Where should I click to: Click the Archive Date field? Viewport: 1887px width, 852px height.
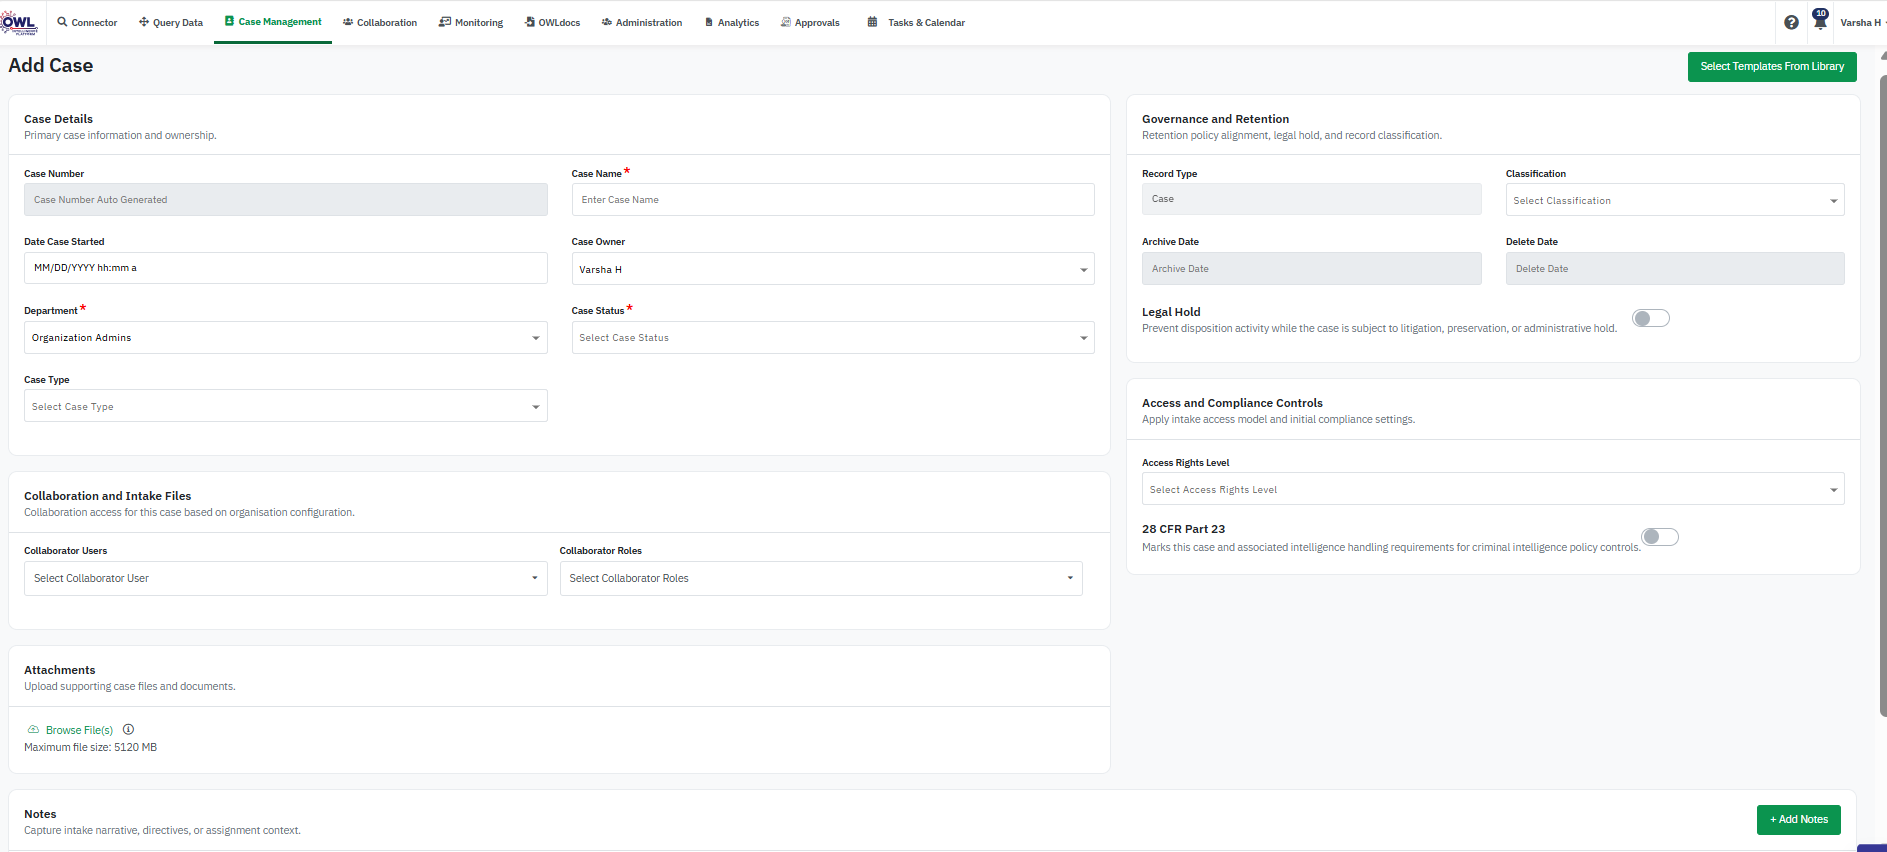pos(1312,268)
